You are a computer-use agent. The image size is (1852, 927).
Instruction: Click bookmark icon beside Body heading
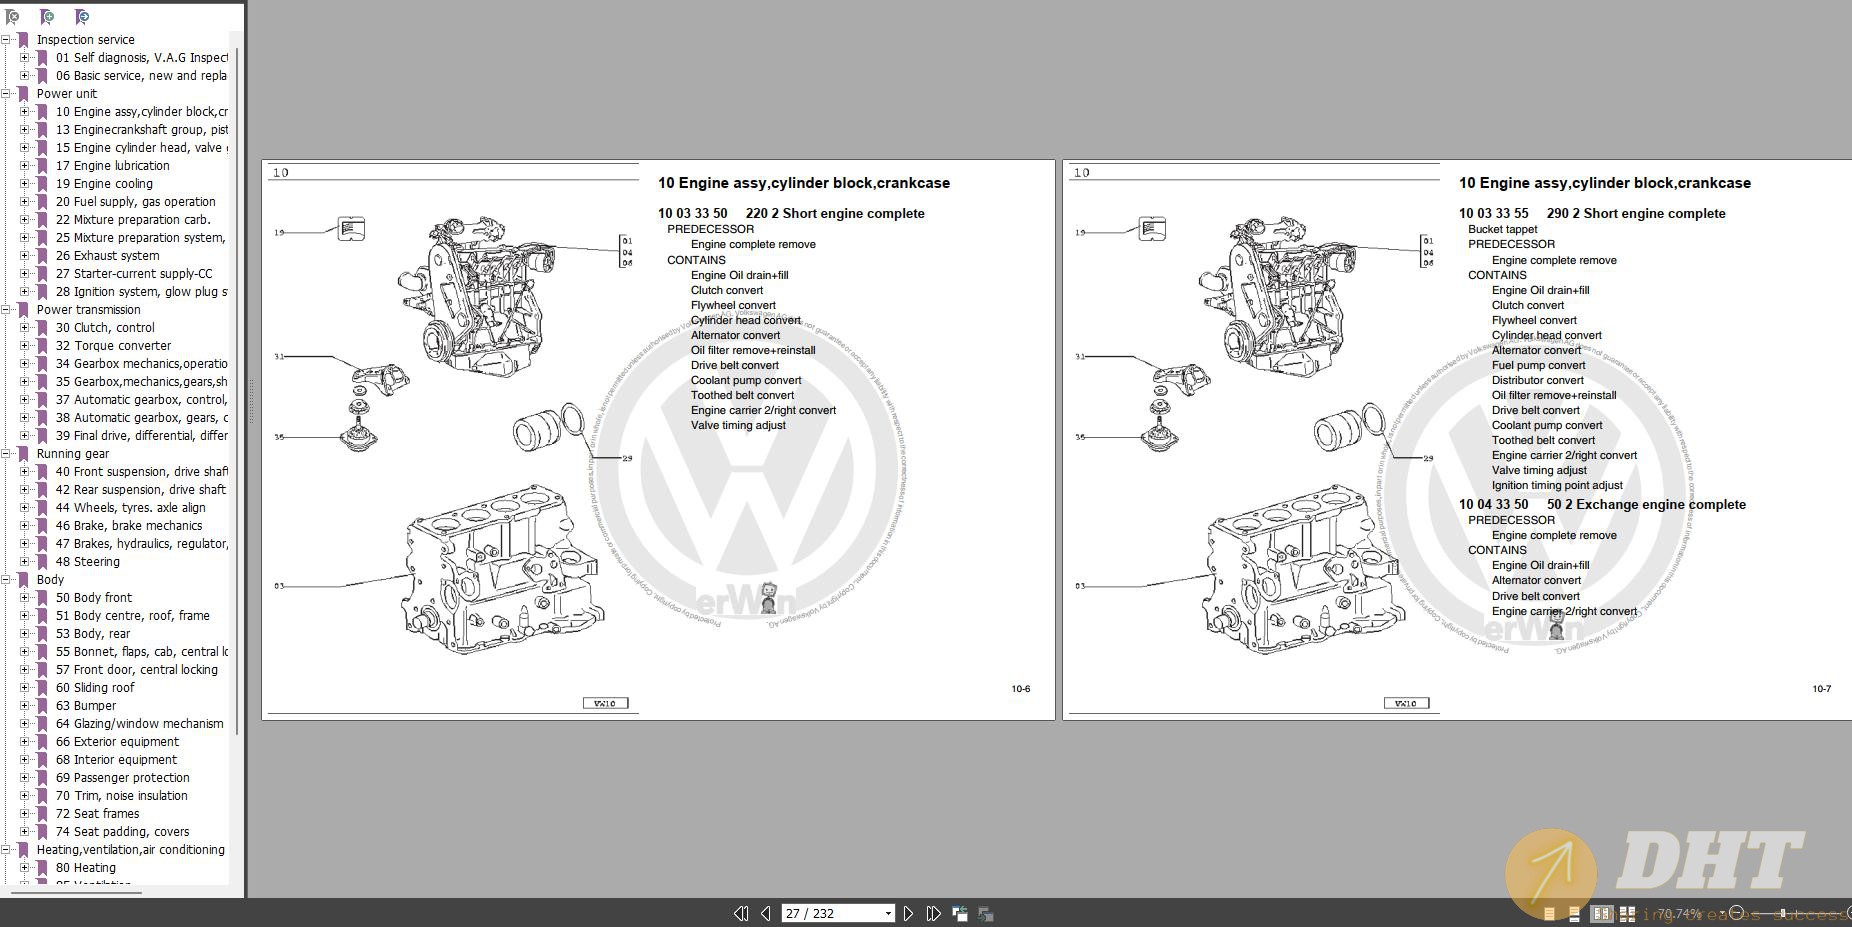click(23, 580)
